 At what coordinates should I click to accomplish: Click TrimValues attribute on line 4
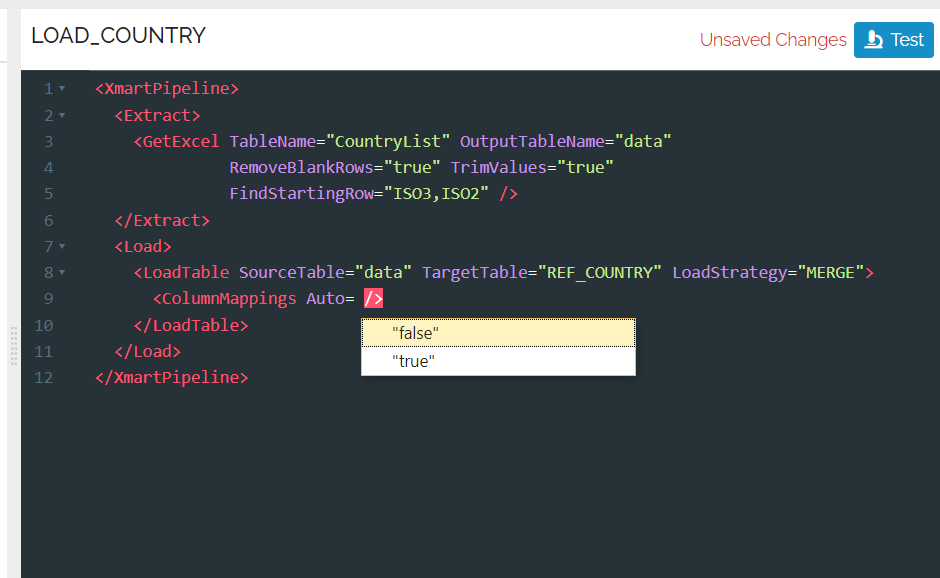(498, 167)
